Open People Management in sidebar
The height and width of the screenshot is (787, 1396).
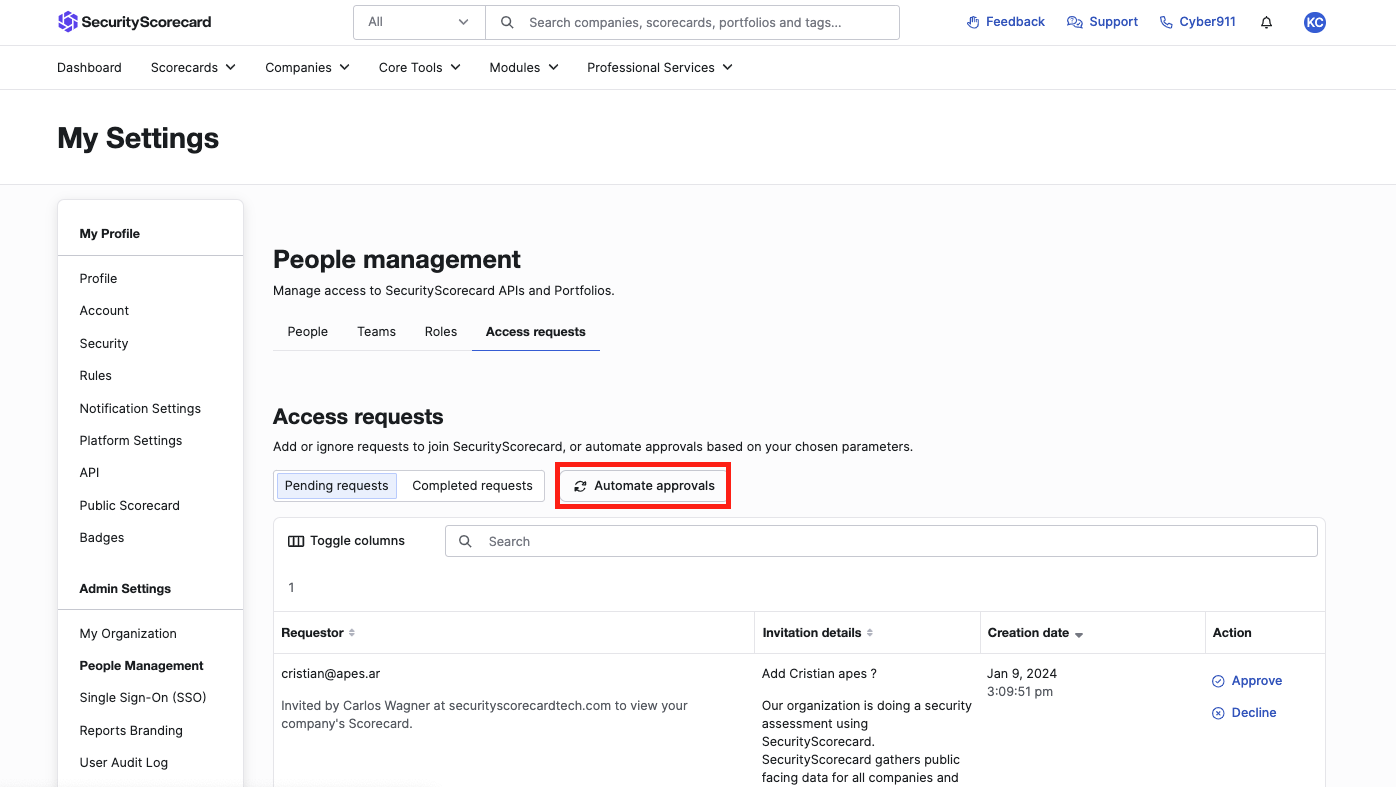coord(142,666)
